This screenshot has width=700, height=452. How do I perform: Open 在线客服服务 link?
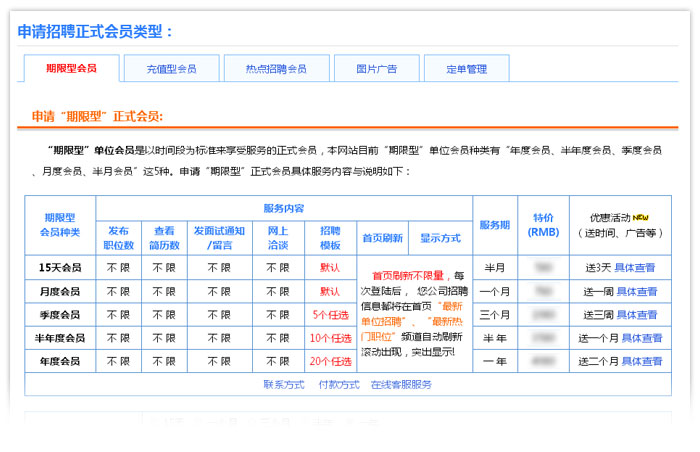(x=401, y=384)
